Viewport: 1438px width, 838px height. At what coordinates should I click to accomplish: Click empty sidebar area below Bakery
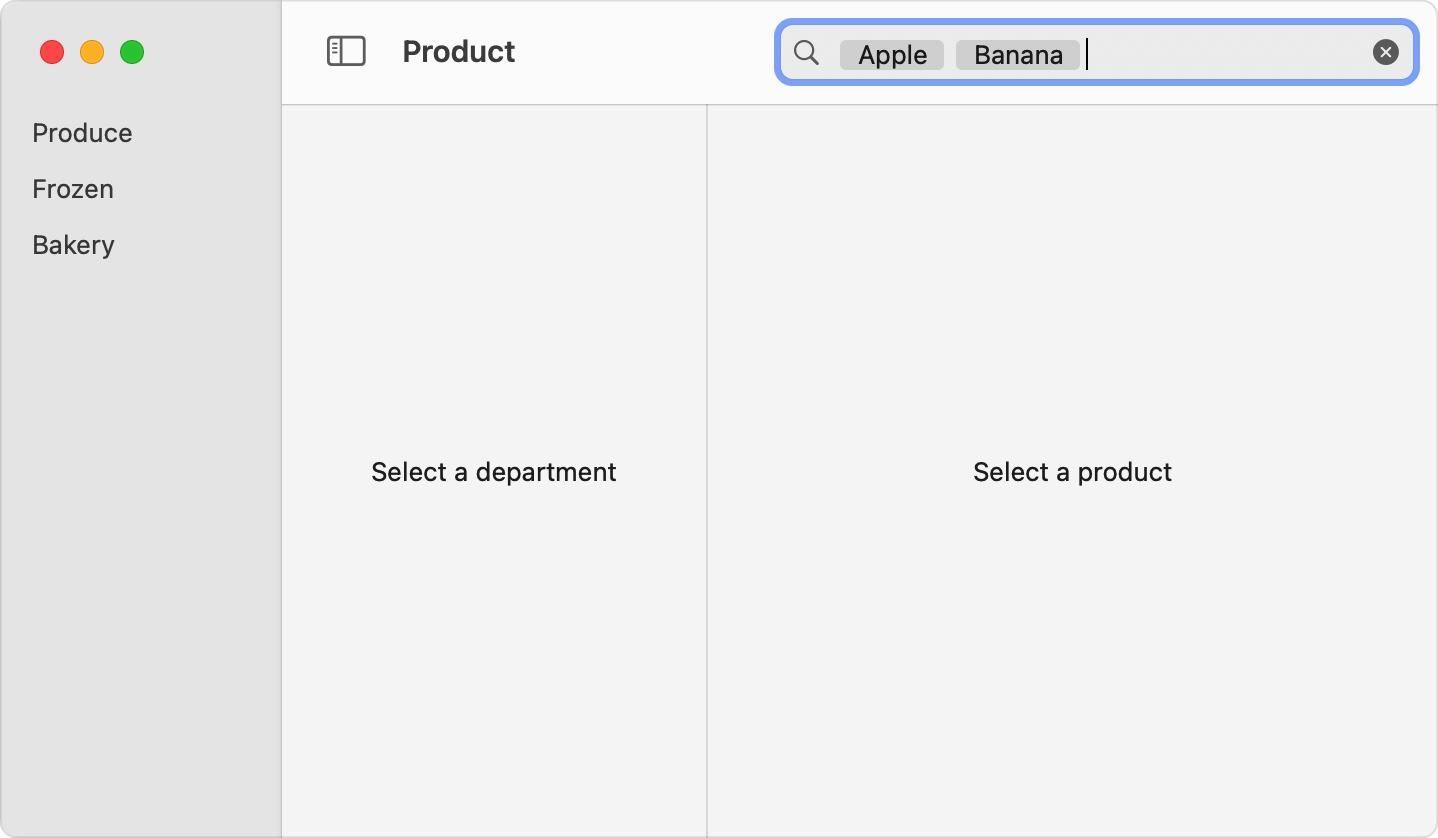(140, 550)
